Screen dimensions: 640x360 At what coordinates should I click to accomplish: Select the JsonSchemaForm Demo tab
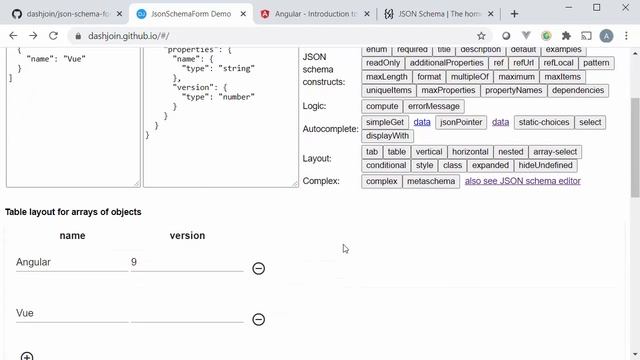pos(191,14)
